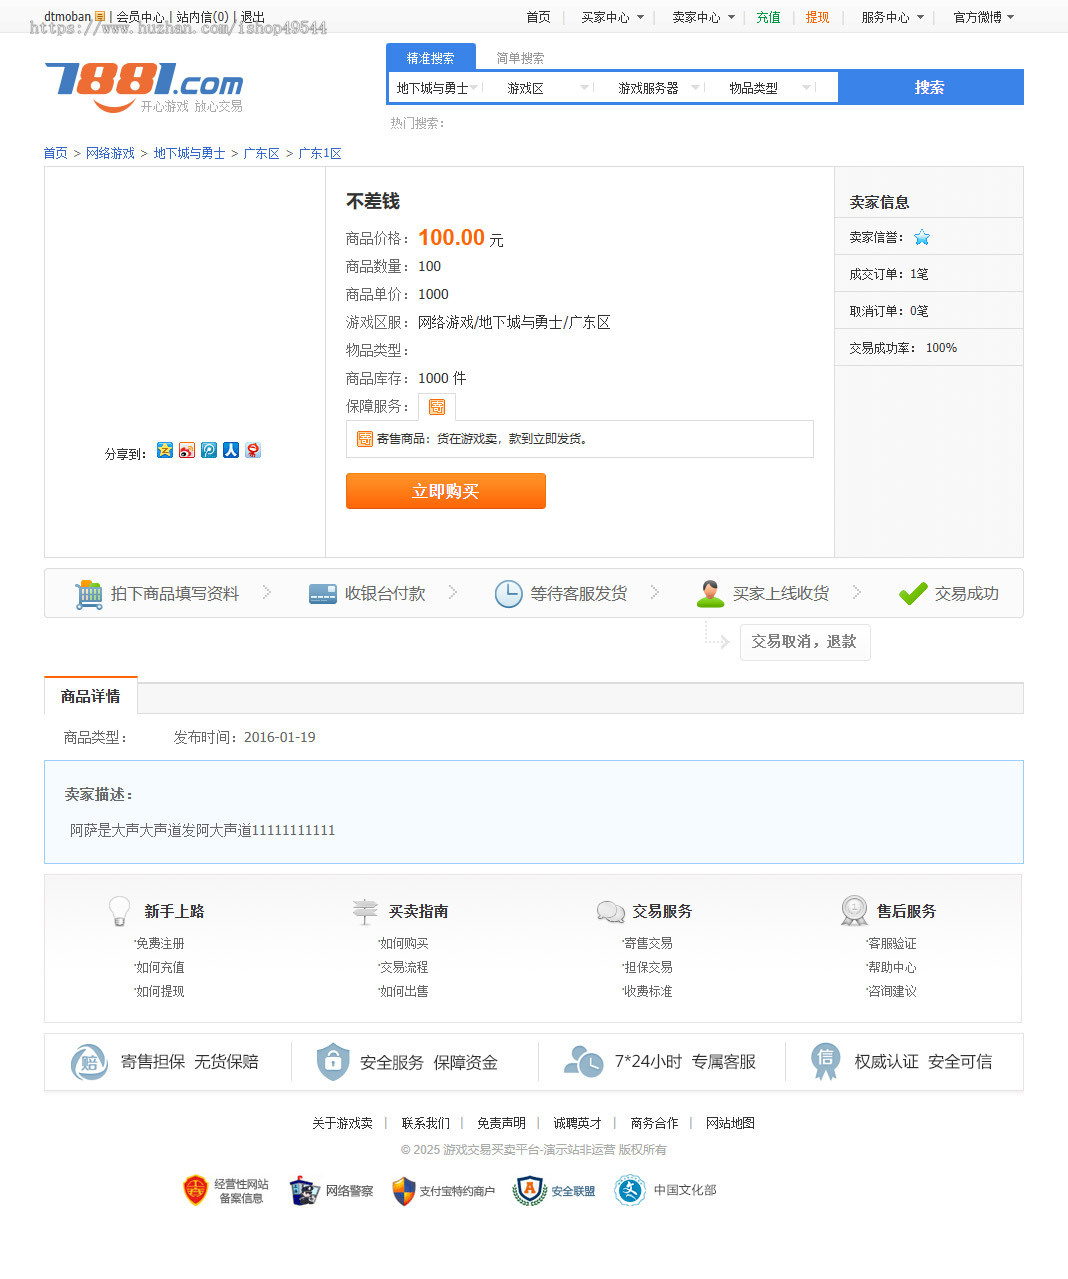Click the seller reputation star icon

pyautogui.click(x=922, y=237)
